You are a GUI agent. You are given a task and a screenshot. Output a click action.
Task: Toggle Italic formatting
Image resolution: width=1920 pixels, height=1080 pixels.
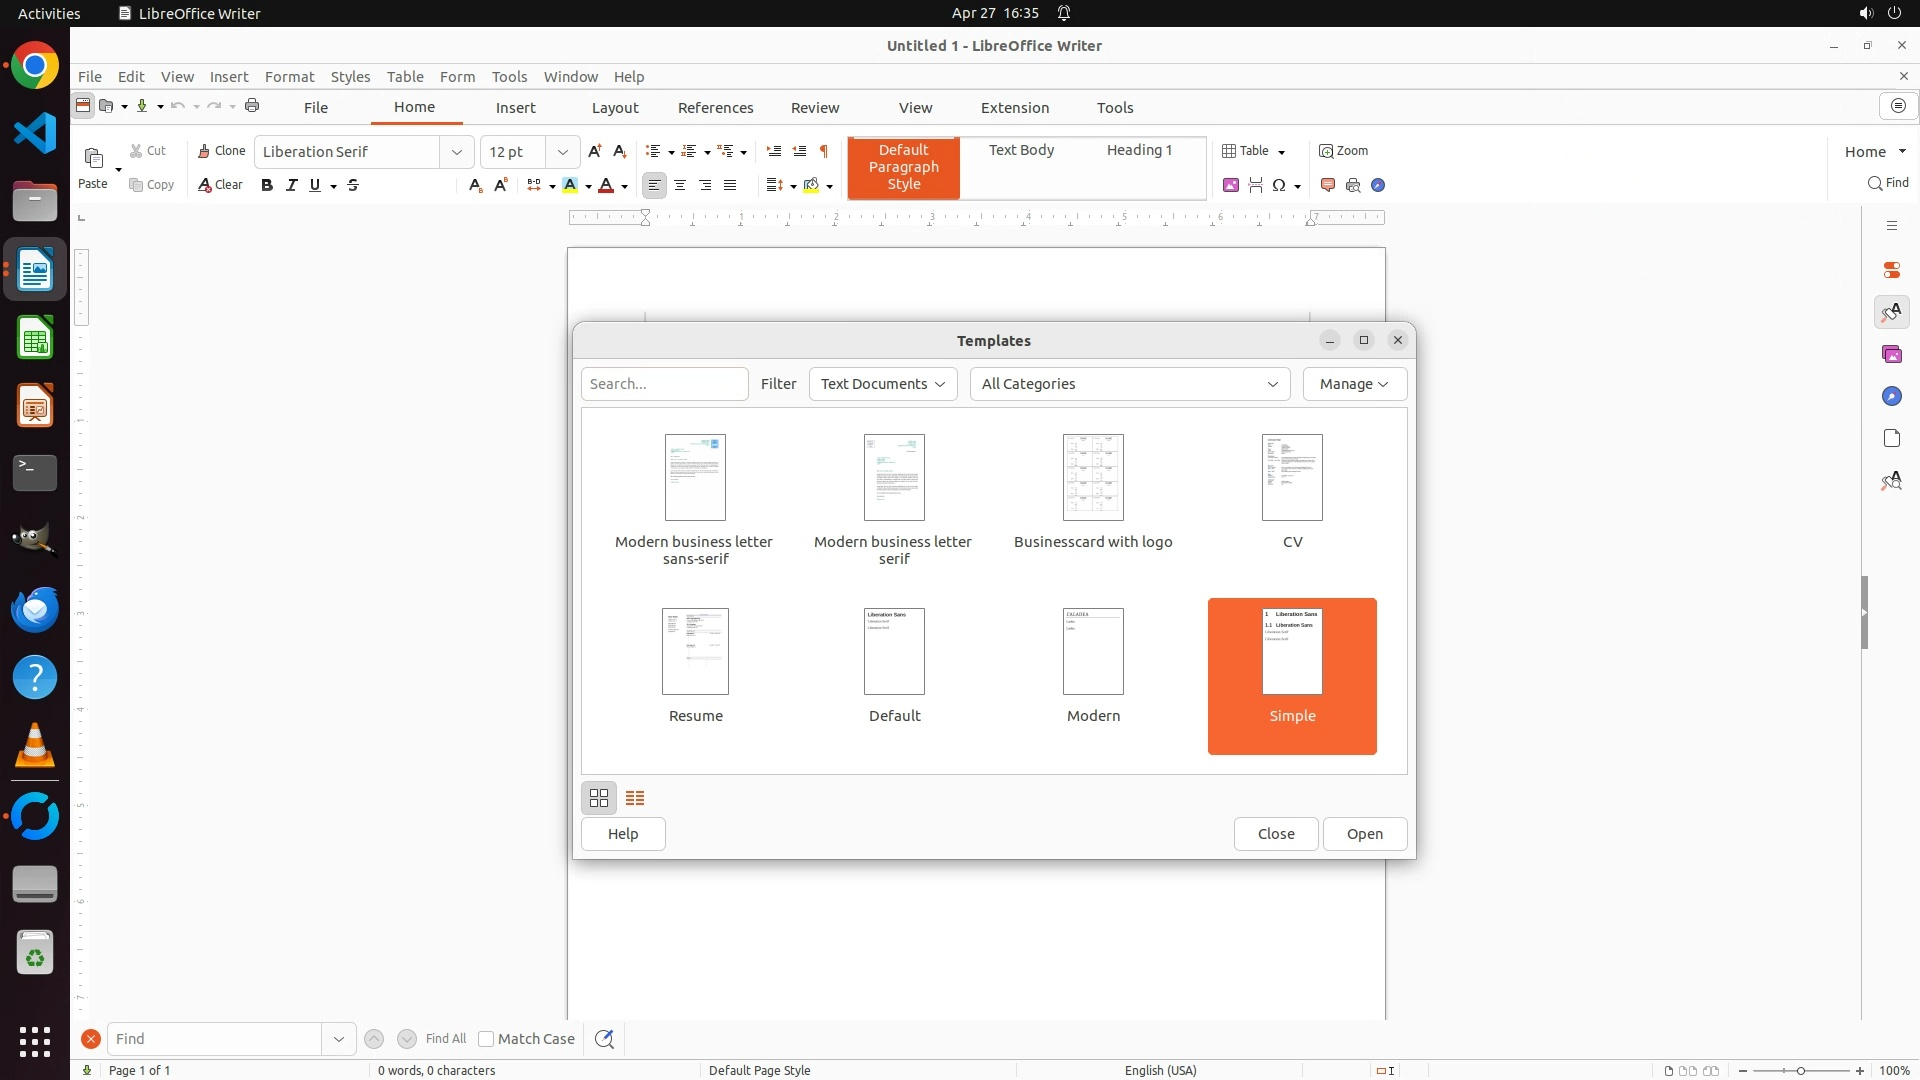(x=292, y=185)
